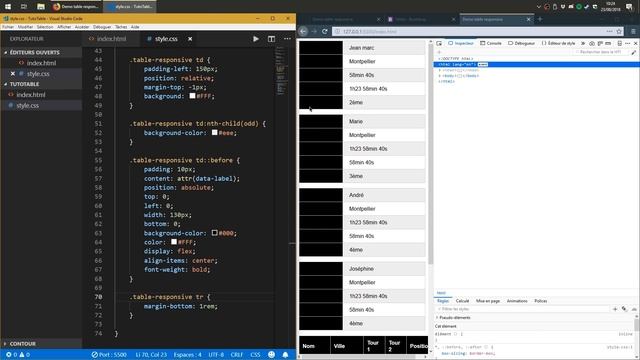The image size is (640, 360).
Task: Open the editor More Actions ellipsis
Action: point(287,39)
